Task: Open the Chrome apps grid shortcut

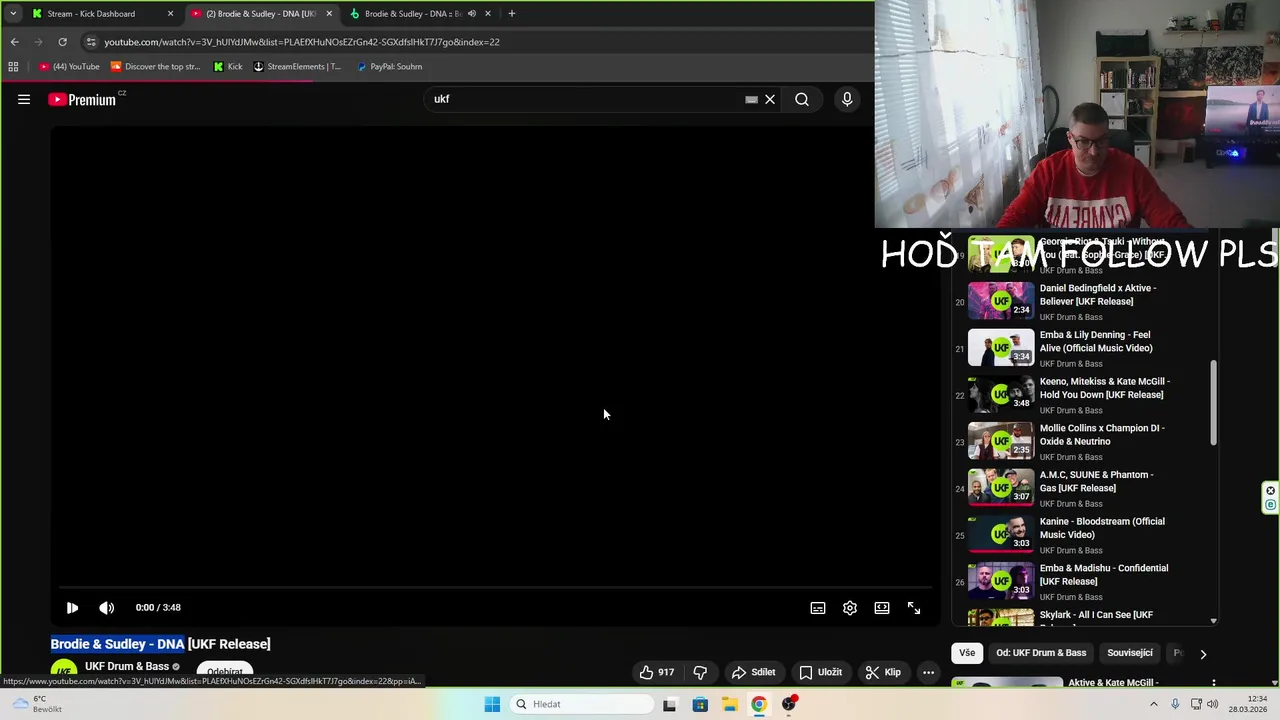Action: (x=13, y=67)
